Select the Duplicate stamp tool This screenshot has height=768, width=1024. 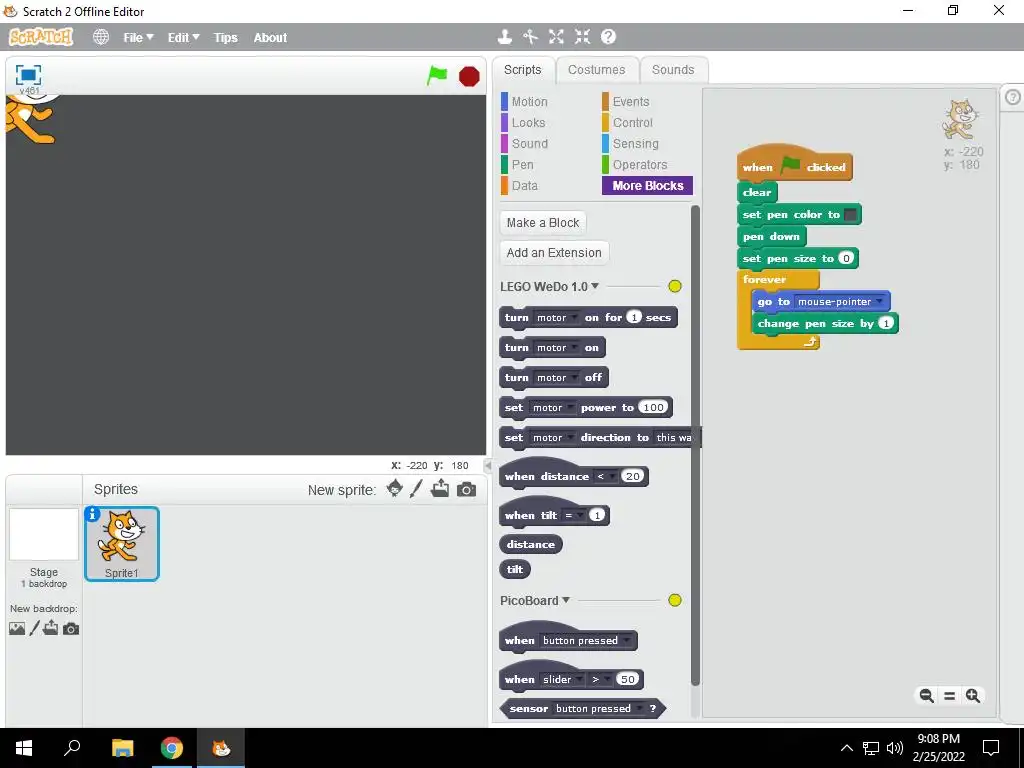click(x=504, y=37)
